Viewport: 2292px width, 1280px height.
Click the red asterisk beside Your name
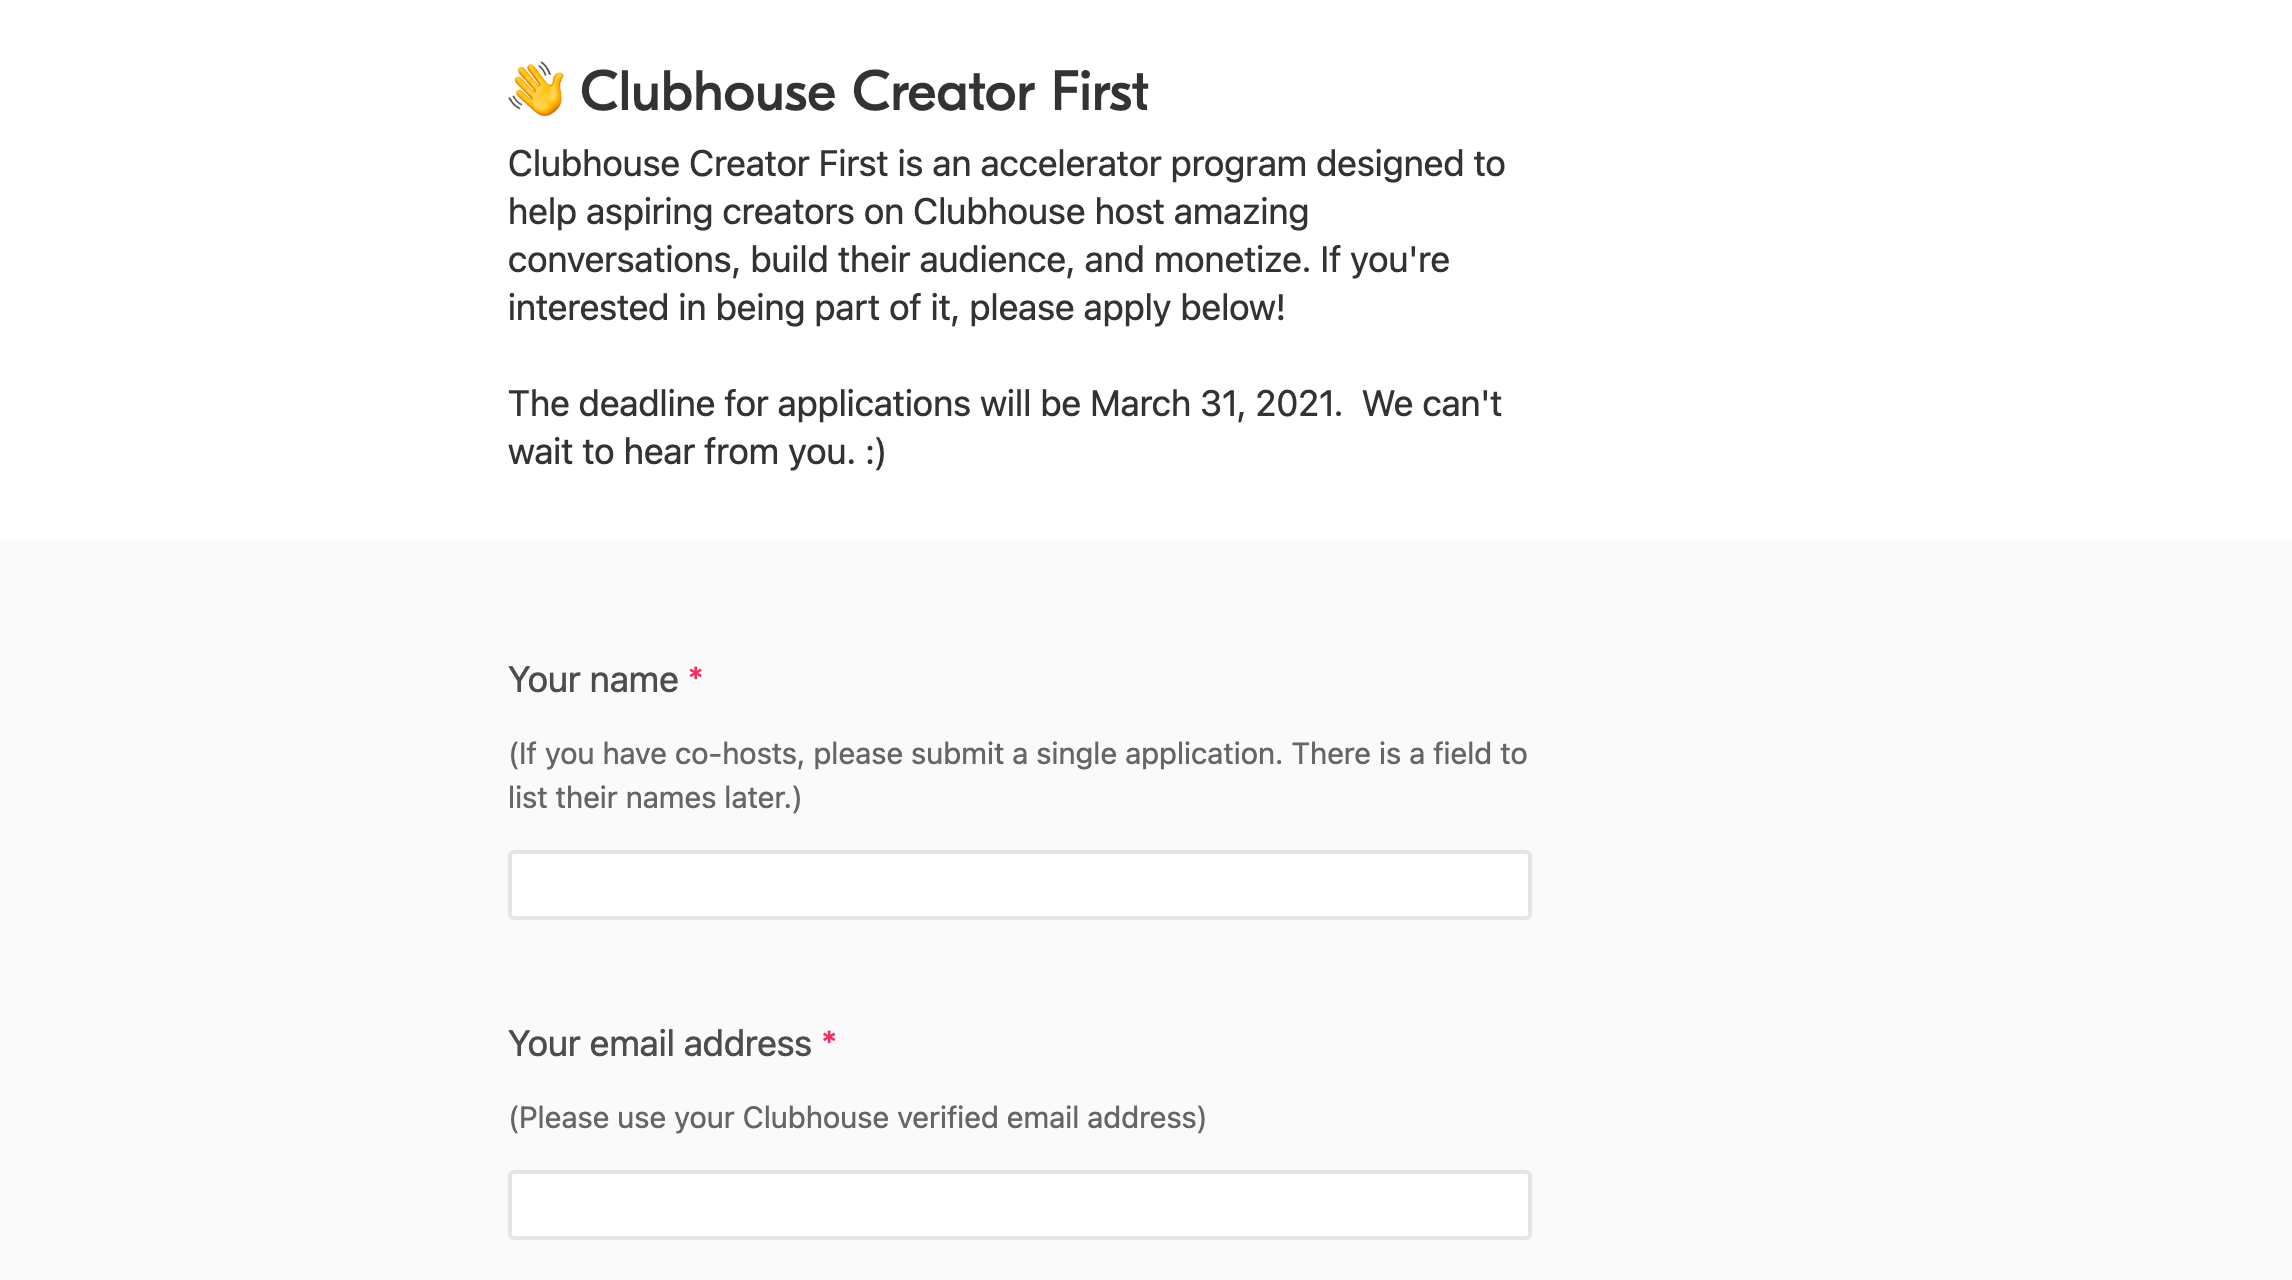pyautogui.click(x=696, y=676)
